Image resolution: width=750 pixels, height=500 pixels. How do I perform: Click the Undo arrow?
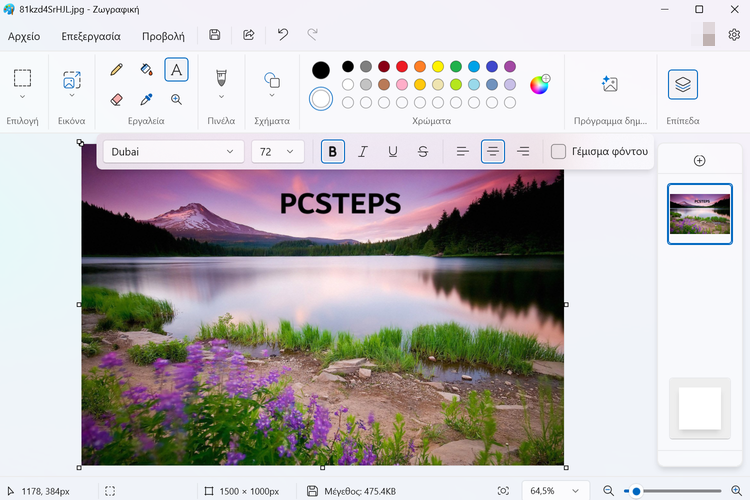tap(283, 34)
